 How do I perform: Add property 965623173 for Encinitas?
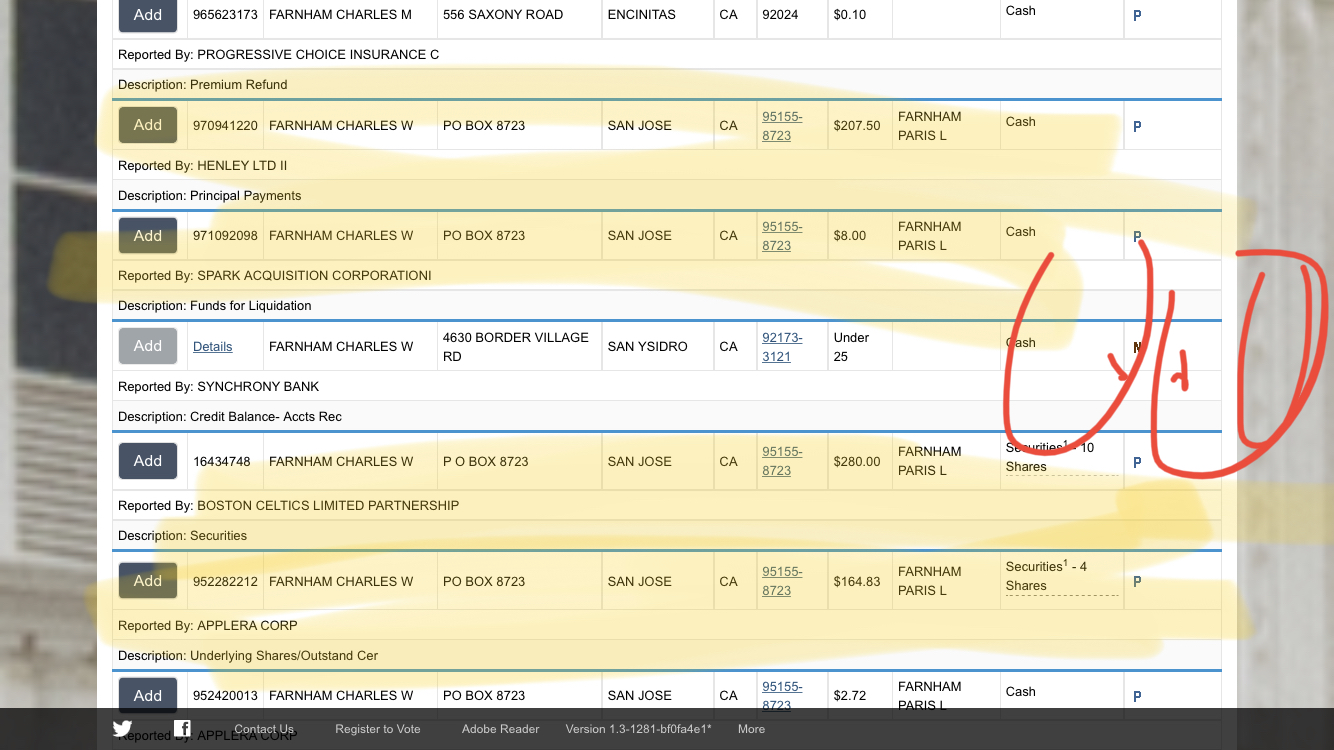[x=148, y=14]
